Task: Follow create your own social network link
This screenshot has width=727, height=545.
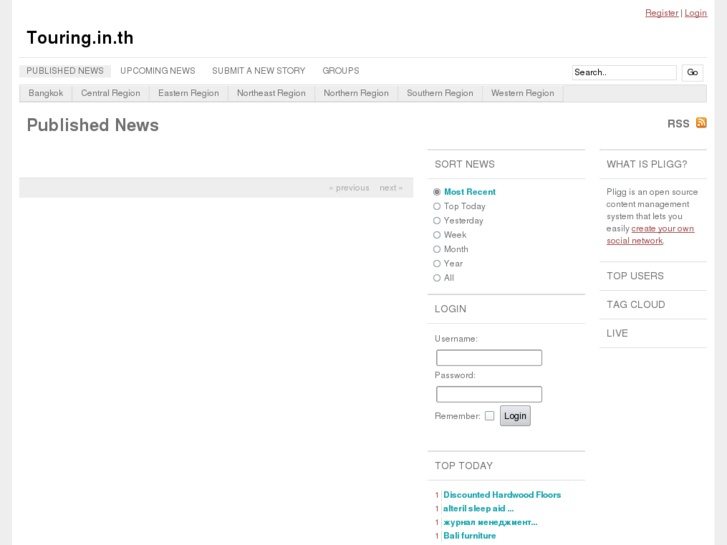Action: [650, 235]
